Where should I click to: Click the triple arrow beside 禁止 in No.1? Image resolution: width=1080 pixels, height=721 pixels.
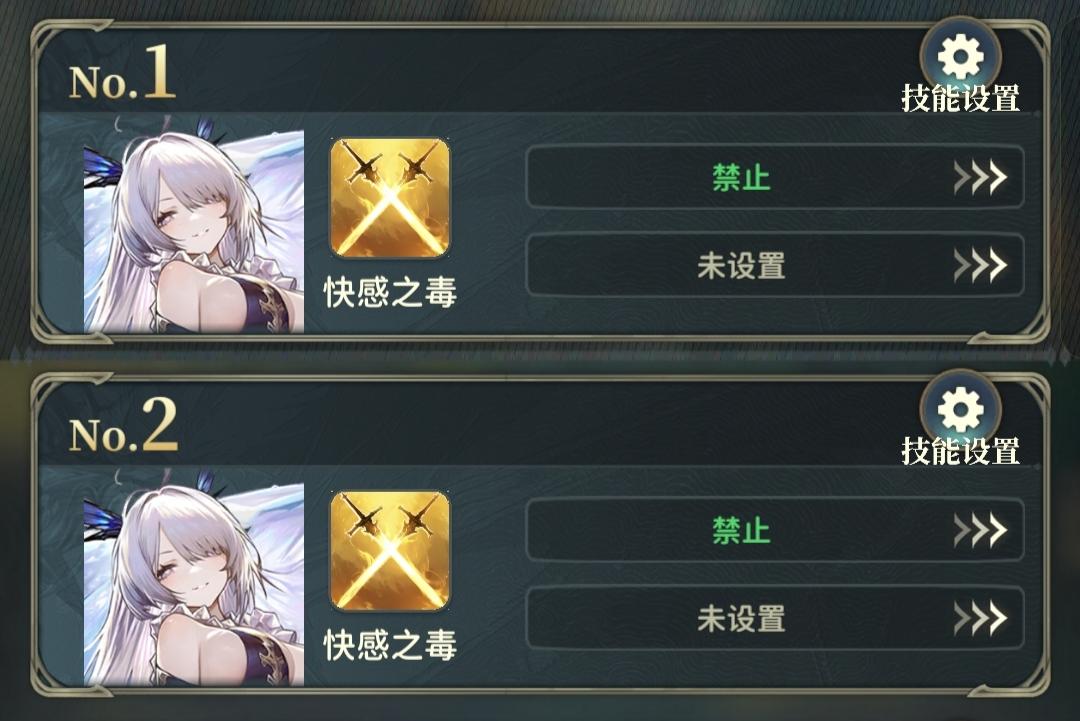pos(980,178)
